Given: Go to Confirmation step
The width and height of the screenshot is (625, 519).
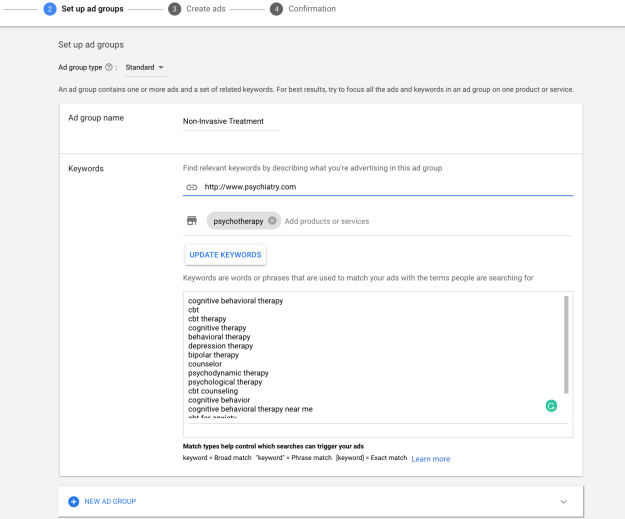Looking at the screenshot, I should point(312,9).
